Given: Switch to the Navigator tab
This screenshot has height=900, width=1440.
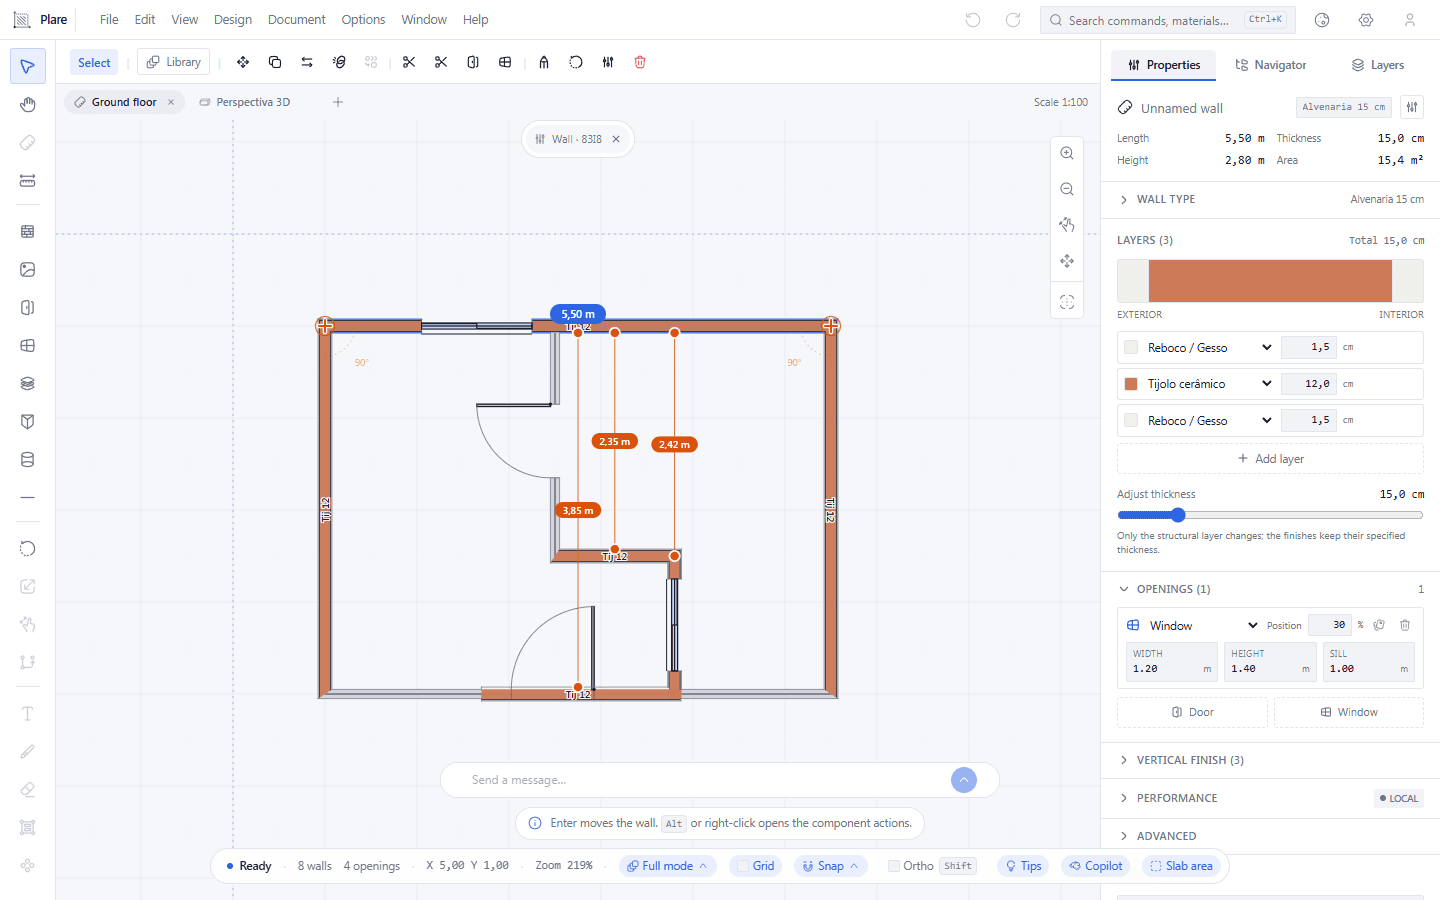Looking at the screenshot, I should [1271, 65].
